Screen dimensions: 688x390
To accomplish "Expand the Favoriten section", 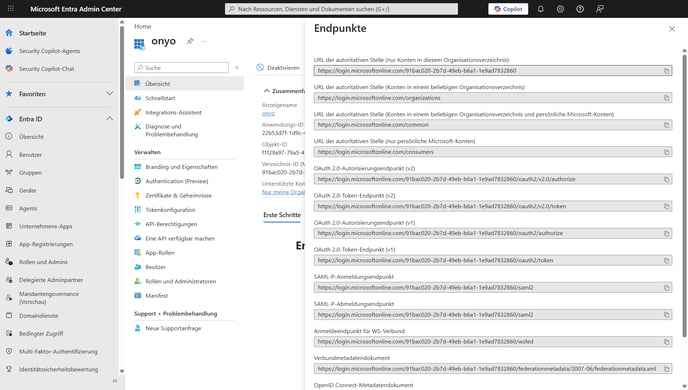I will pyautogui.click(x=109, y=93).
